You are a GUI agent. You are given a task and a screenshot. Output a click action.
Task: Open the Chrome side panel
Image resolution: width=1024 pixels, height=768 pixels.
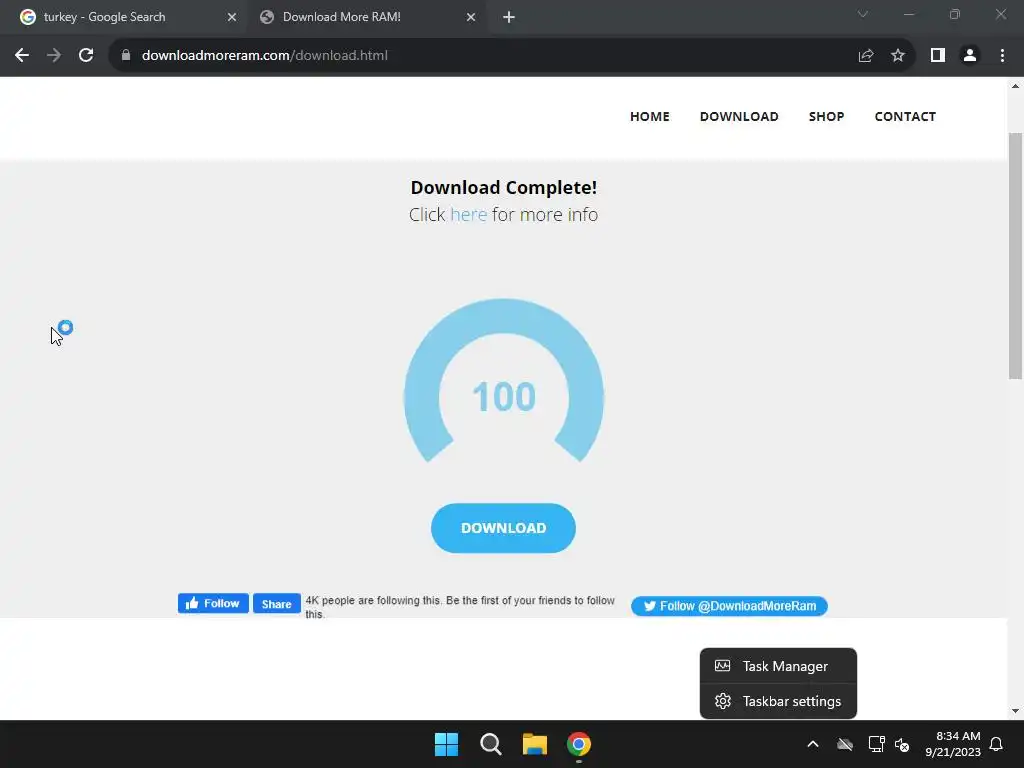(938, 56)
